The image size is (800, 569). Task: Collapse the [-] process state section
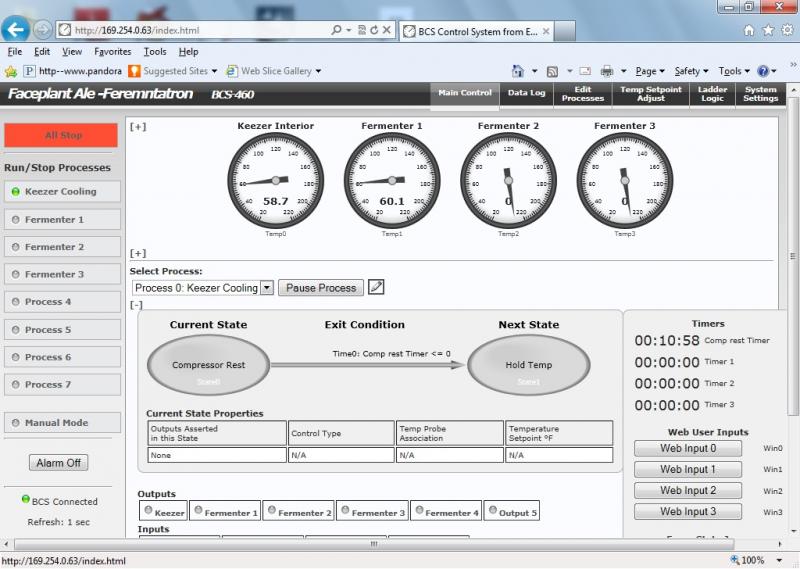[136, 305]
